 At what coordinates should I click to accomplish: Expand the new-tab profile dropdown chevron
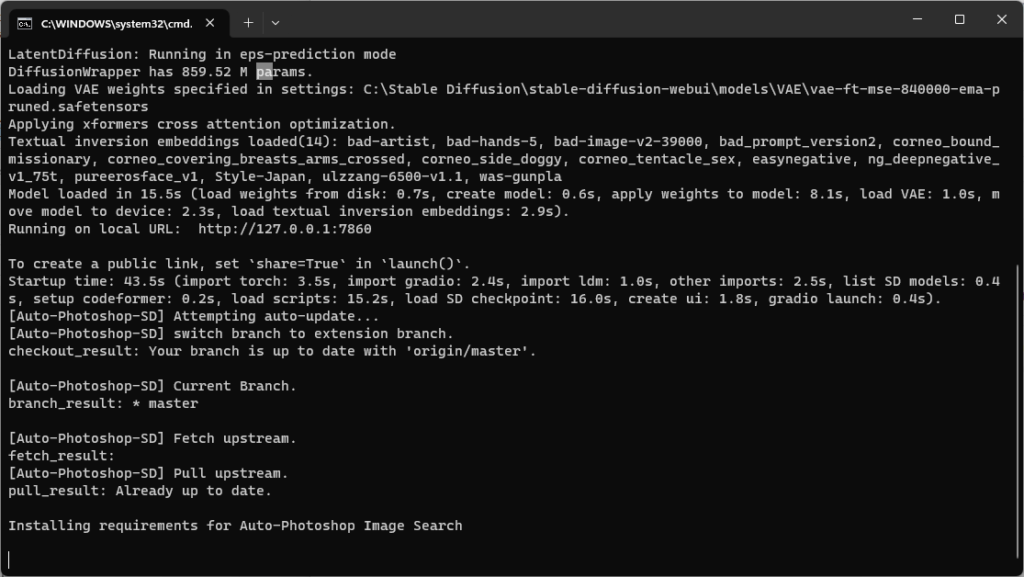(x=276, y=23)
